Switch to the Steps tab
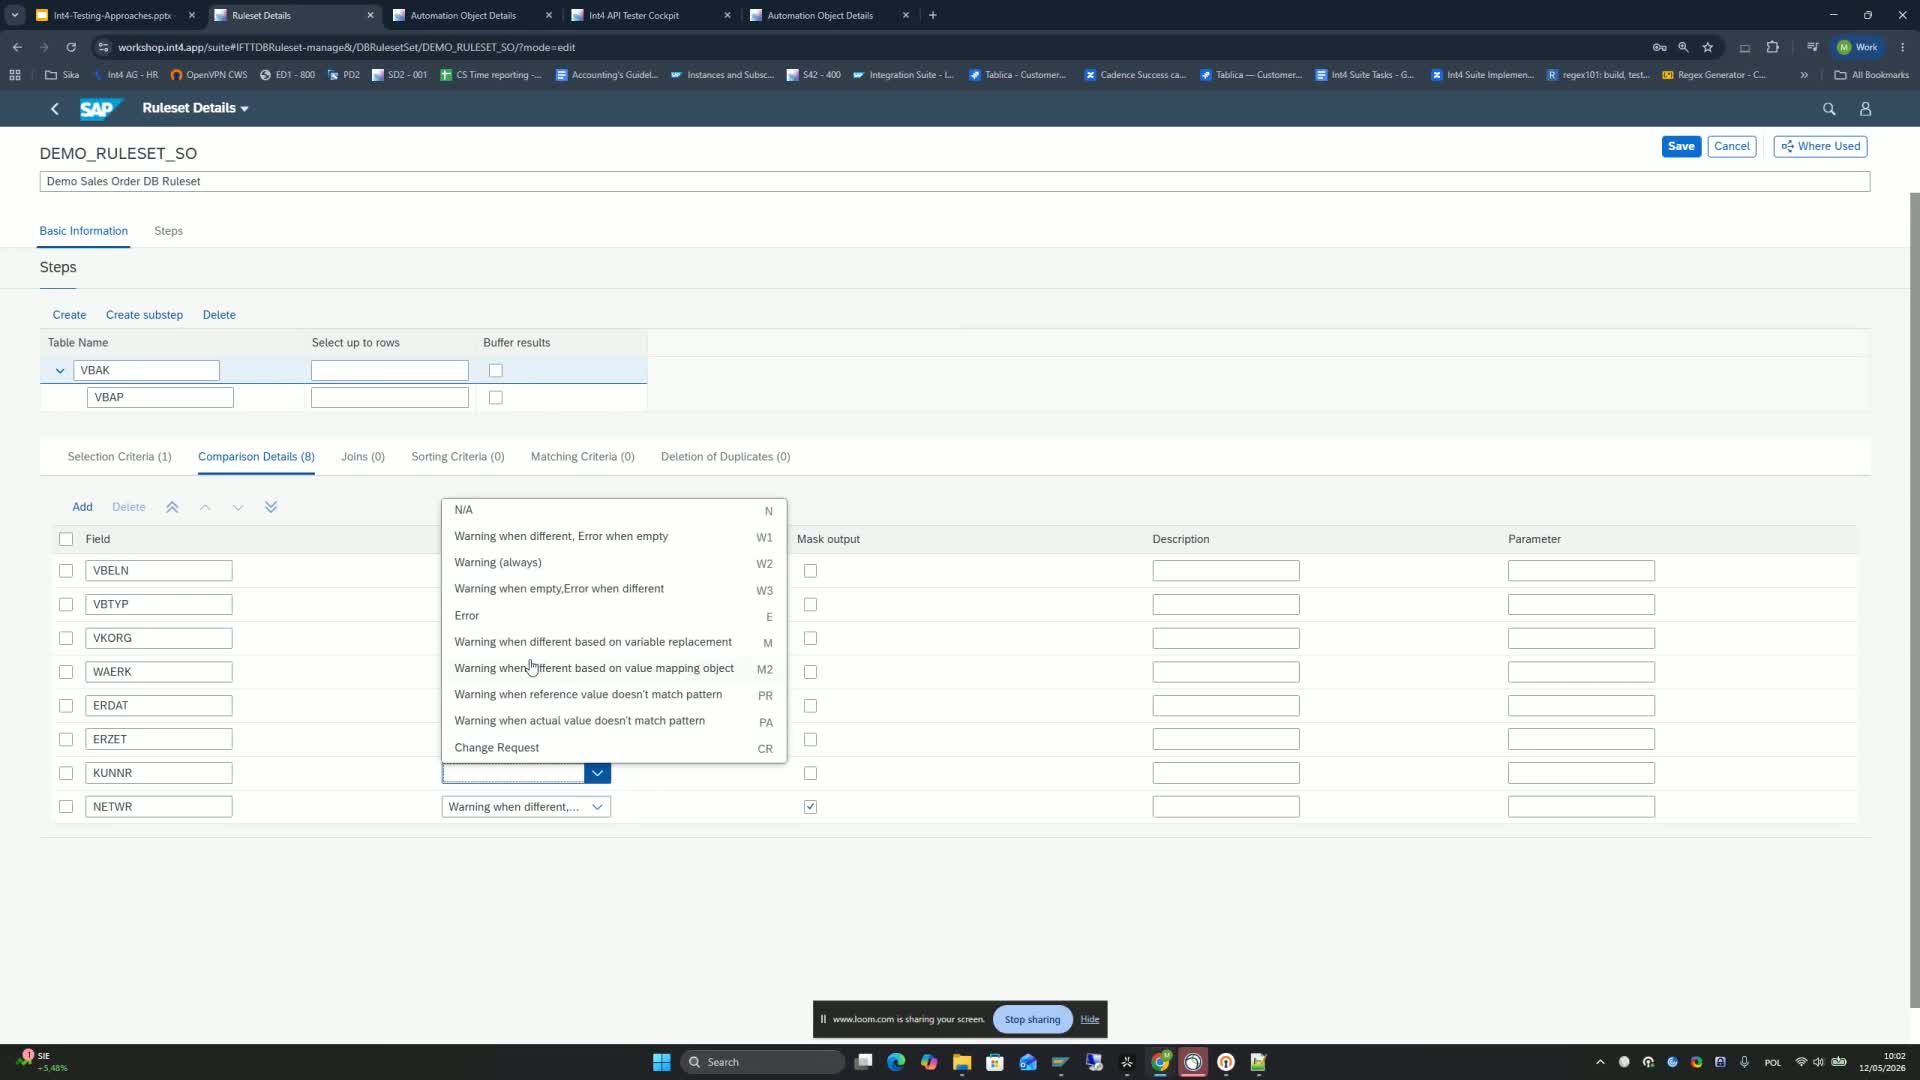Screen dimensions: 1920x1080 point(168,231)
